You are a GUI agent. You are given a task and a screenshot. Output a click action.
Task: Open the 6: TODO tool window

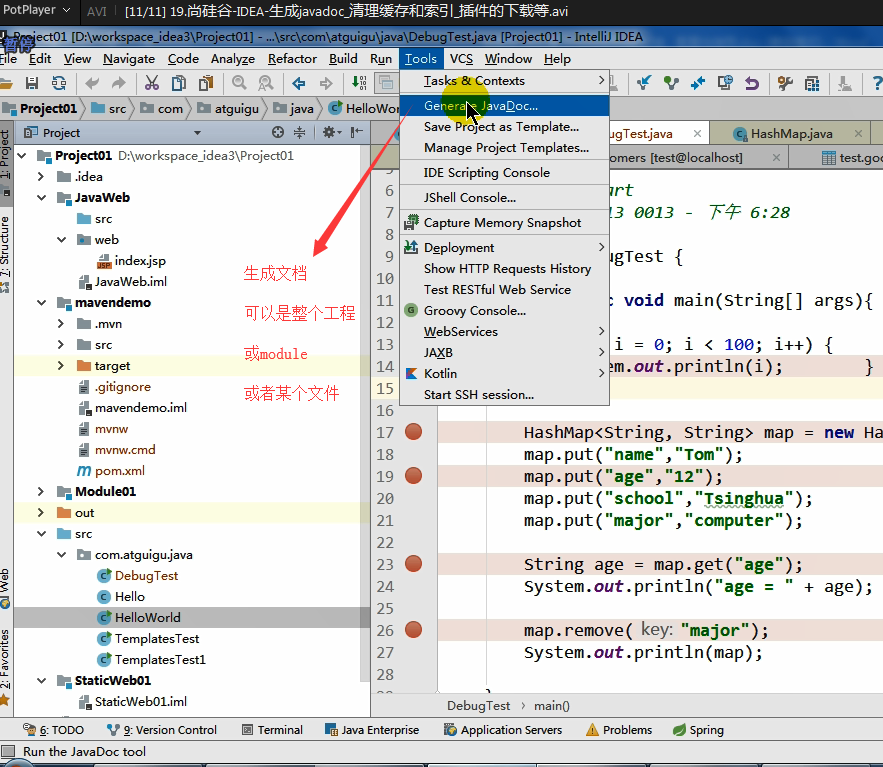(53, 730)
